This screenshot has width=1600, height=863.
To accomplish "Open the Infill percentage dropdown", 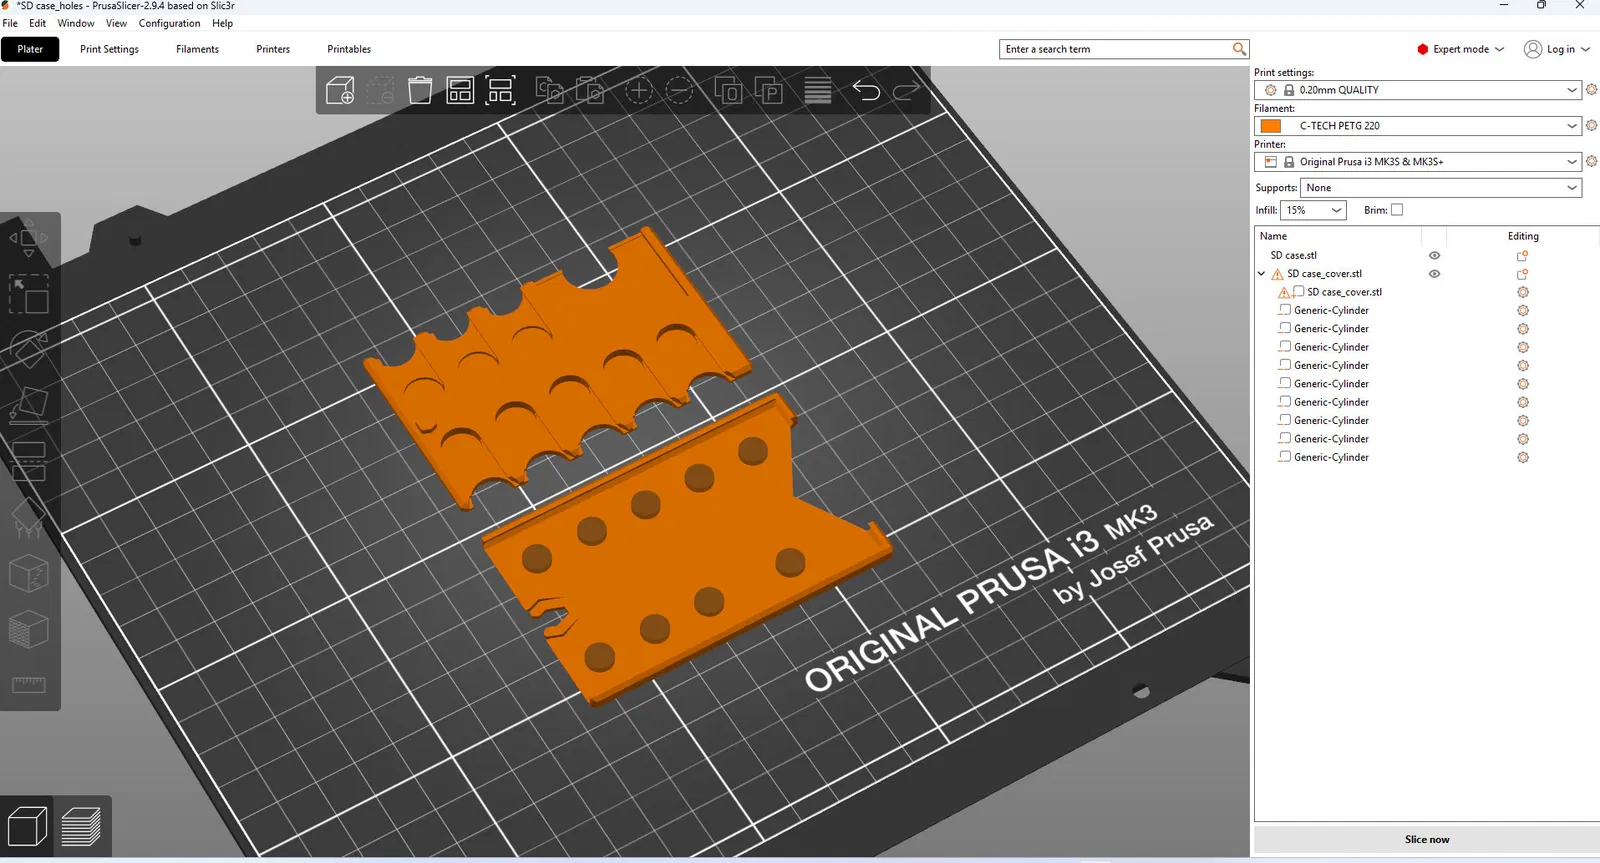I will 1313,210.
